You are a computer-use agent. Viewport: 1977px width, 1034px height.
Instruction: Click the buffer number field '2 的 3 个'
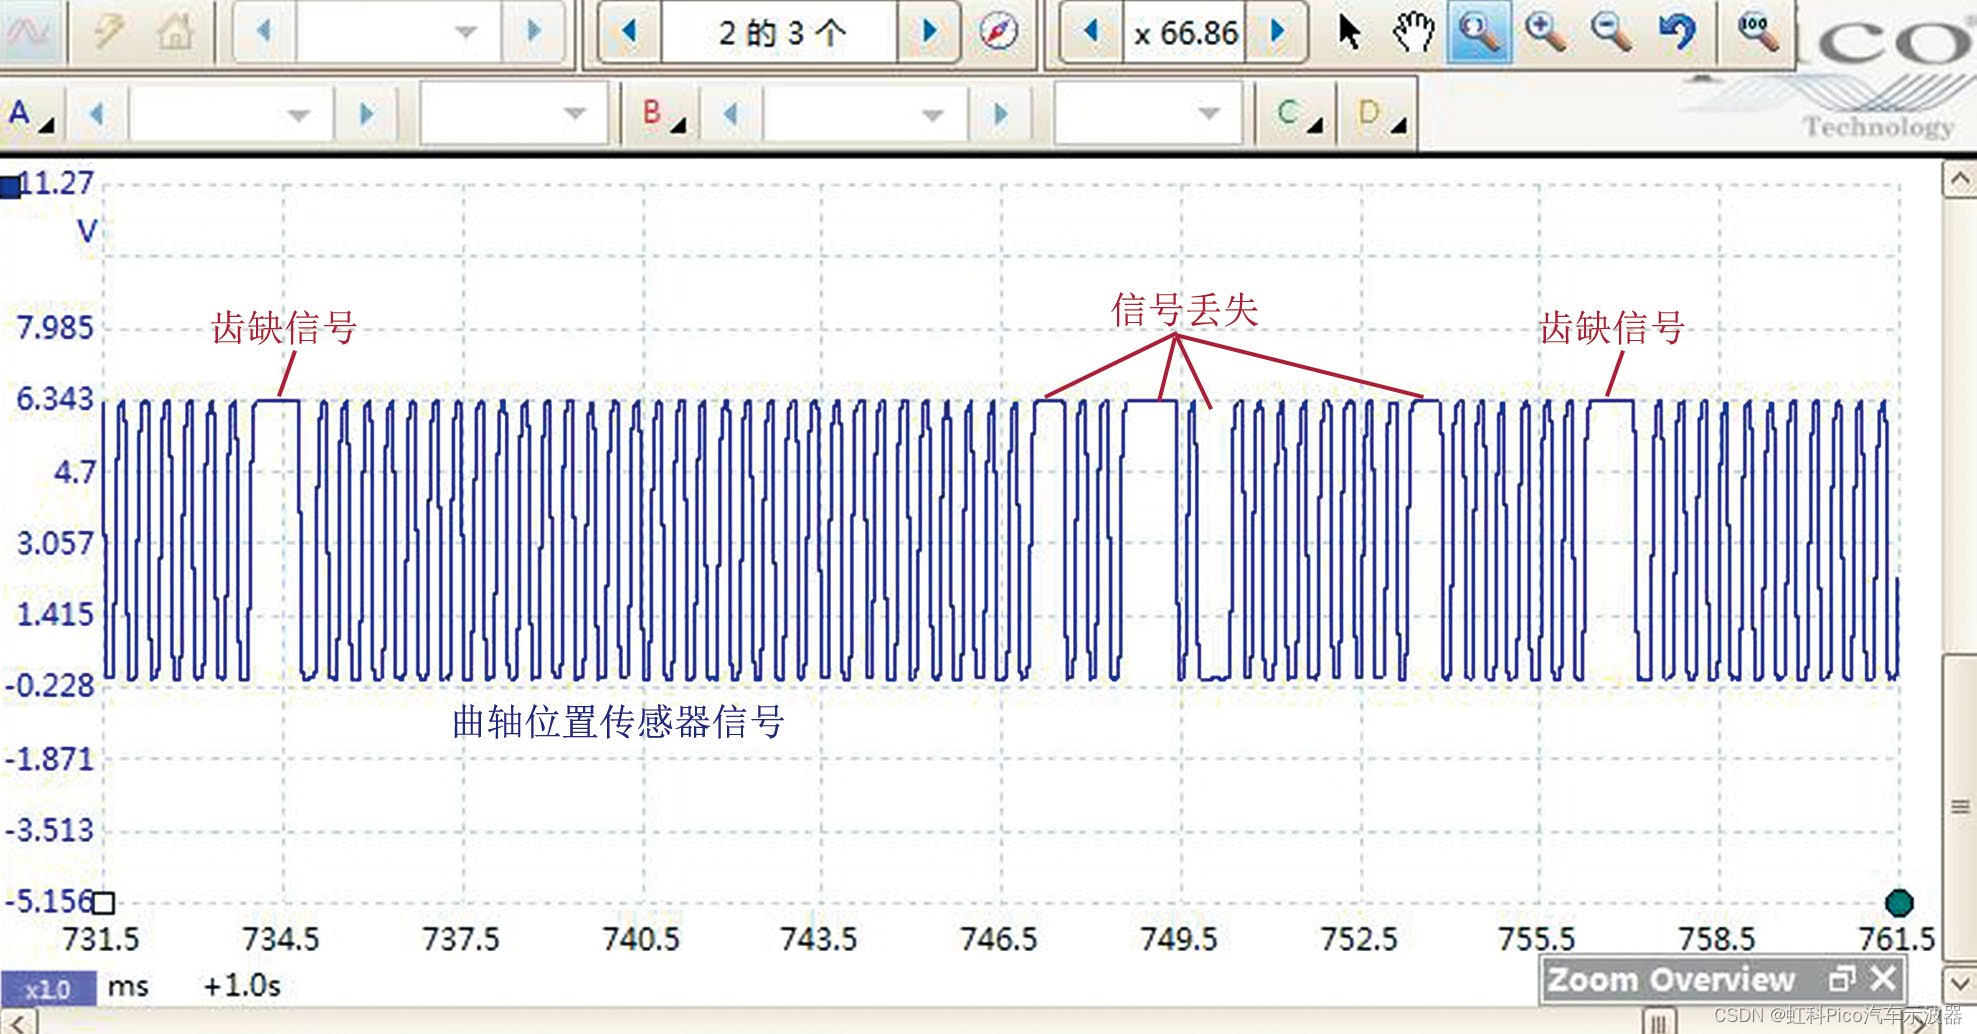coord(781,32)
